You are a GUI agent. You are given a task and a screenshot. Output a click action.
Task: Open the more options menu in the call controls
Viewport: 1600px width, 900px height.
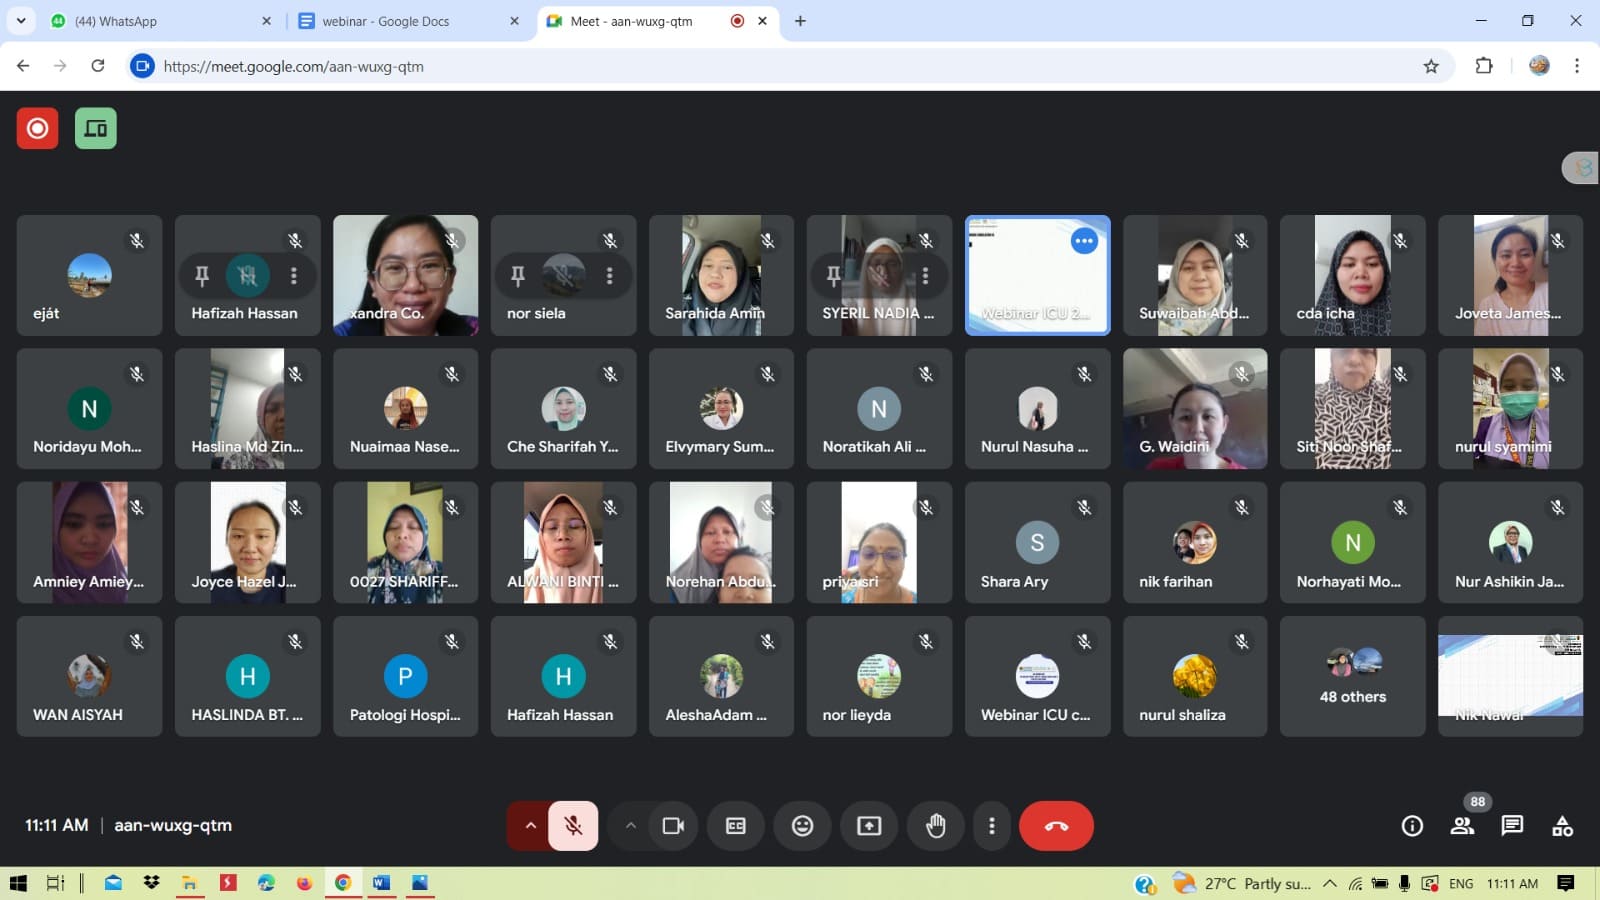991,826
